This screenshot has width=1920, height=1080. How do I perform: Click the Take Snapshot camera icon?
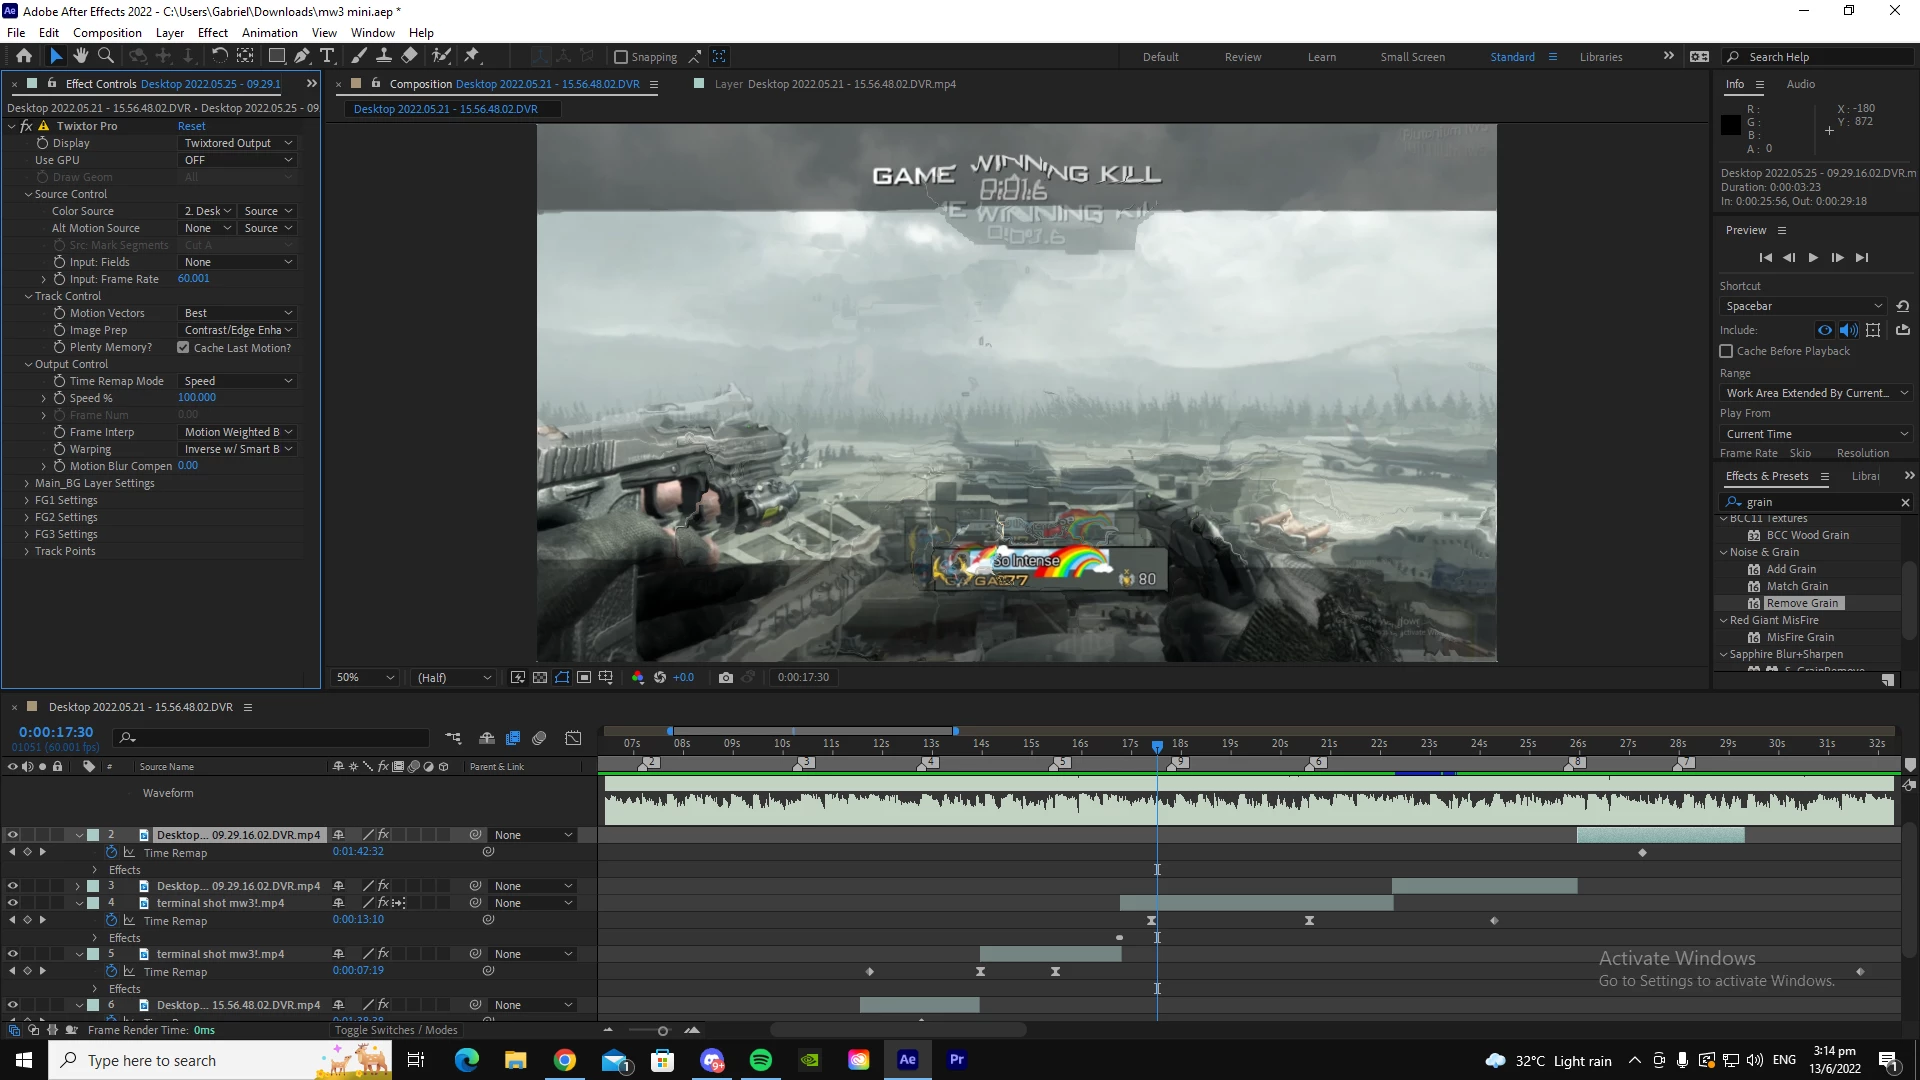pyautogui.click(x=726, y=677)
